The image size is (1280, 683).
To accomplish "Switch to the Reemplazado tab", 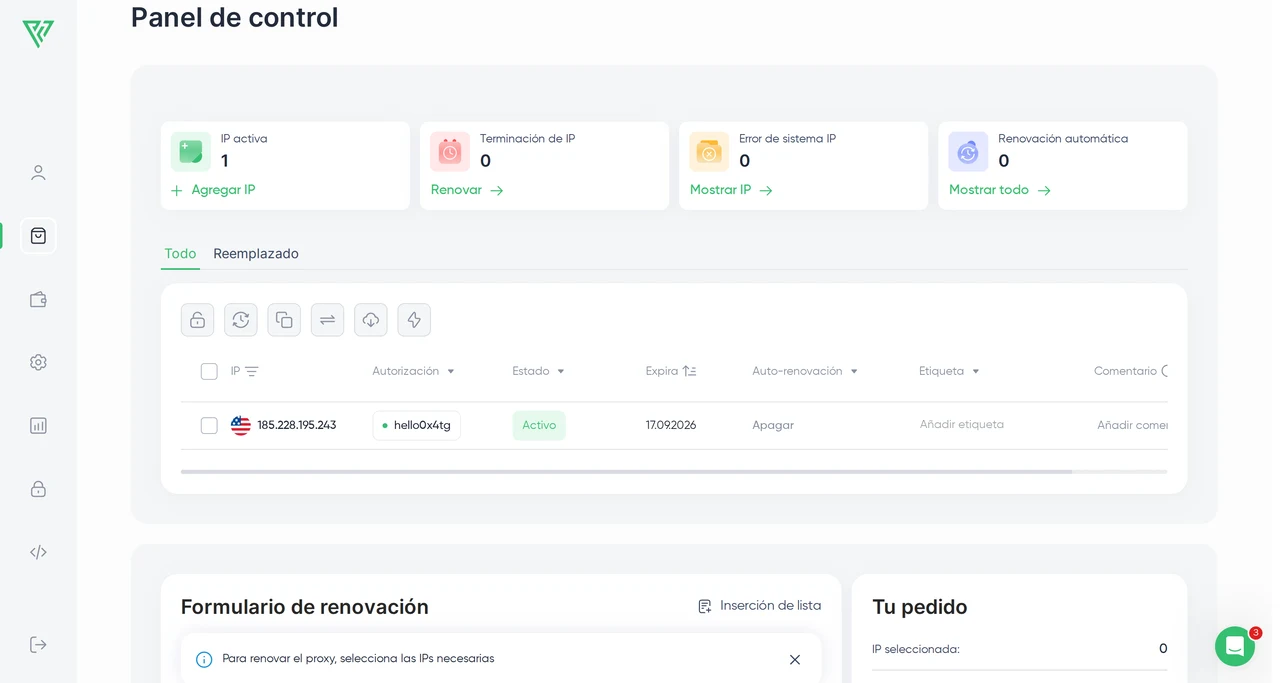I will click(256, 254).
